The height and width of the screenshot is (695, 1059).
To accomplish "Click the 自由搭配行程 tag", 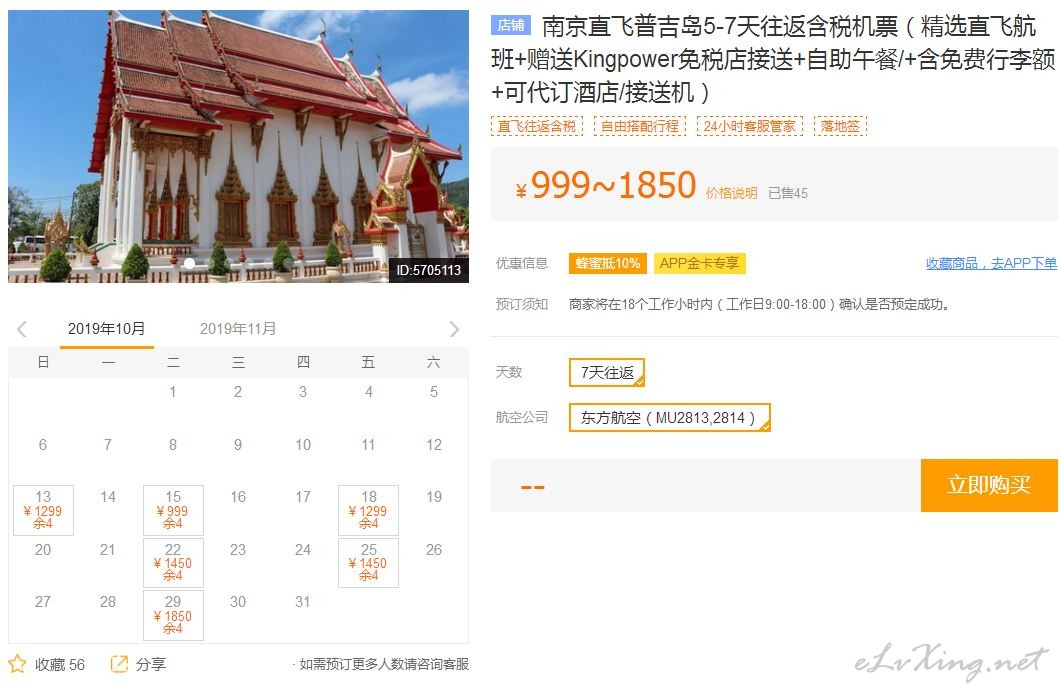I will [640, 126].
